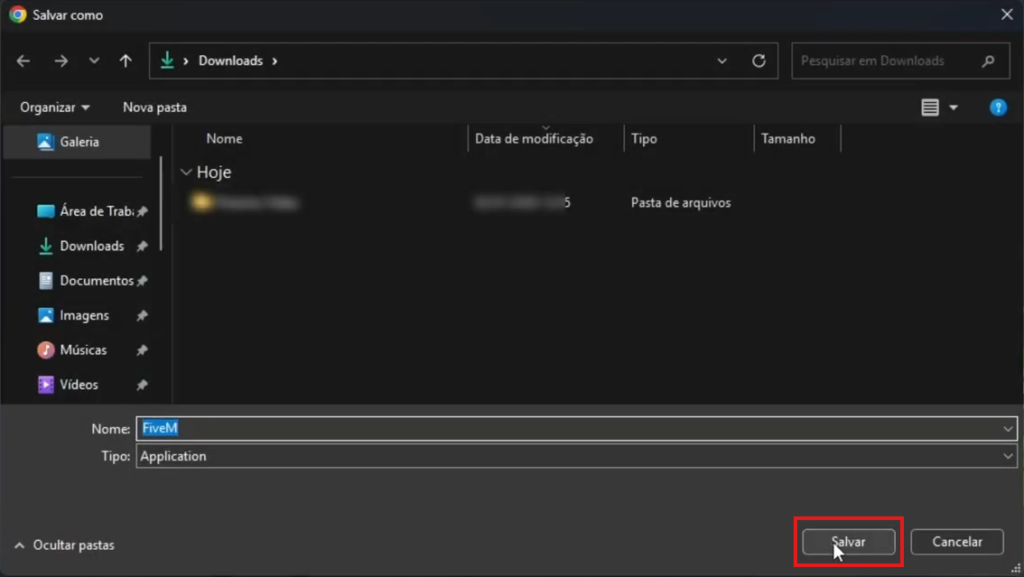Open Galeria in the sidebar
This screenshot has width=1024, height=577.
(x=79, y=142)
